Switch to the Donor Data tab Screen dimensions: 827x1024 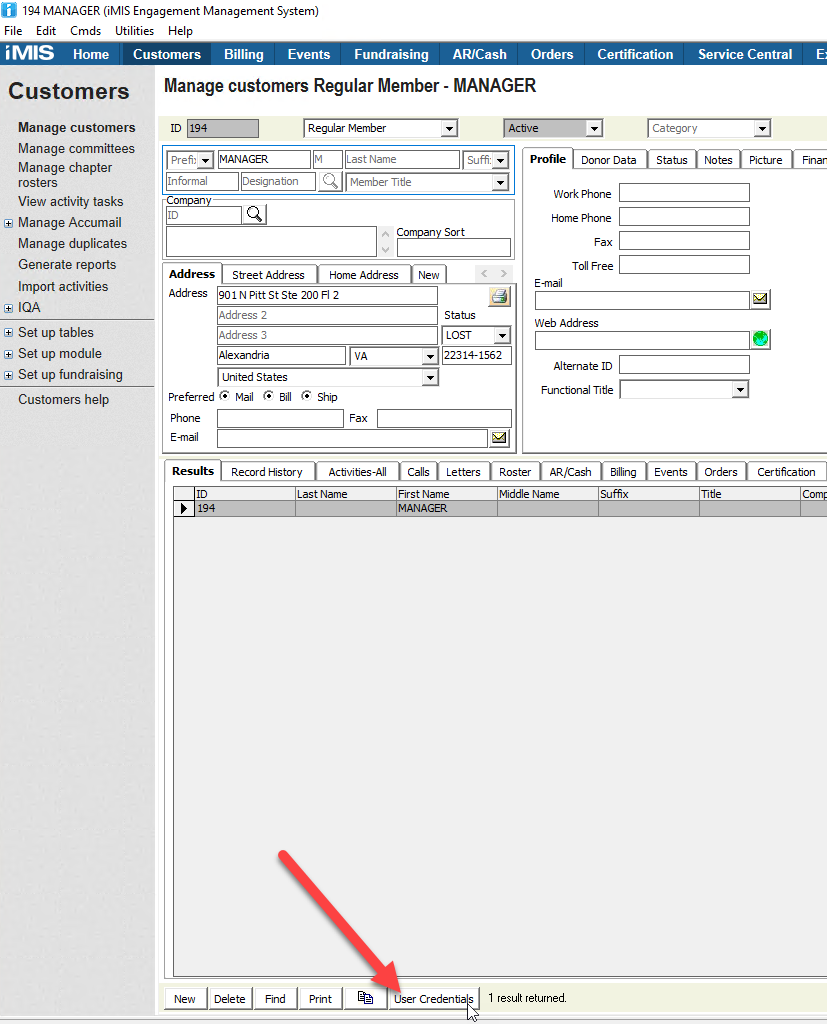click(x=608, y=160)
